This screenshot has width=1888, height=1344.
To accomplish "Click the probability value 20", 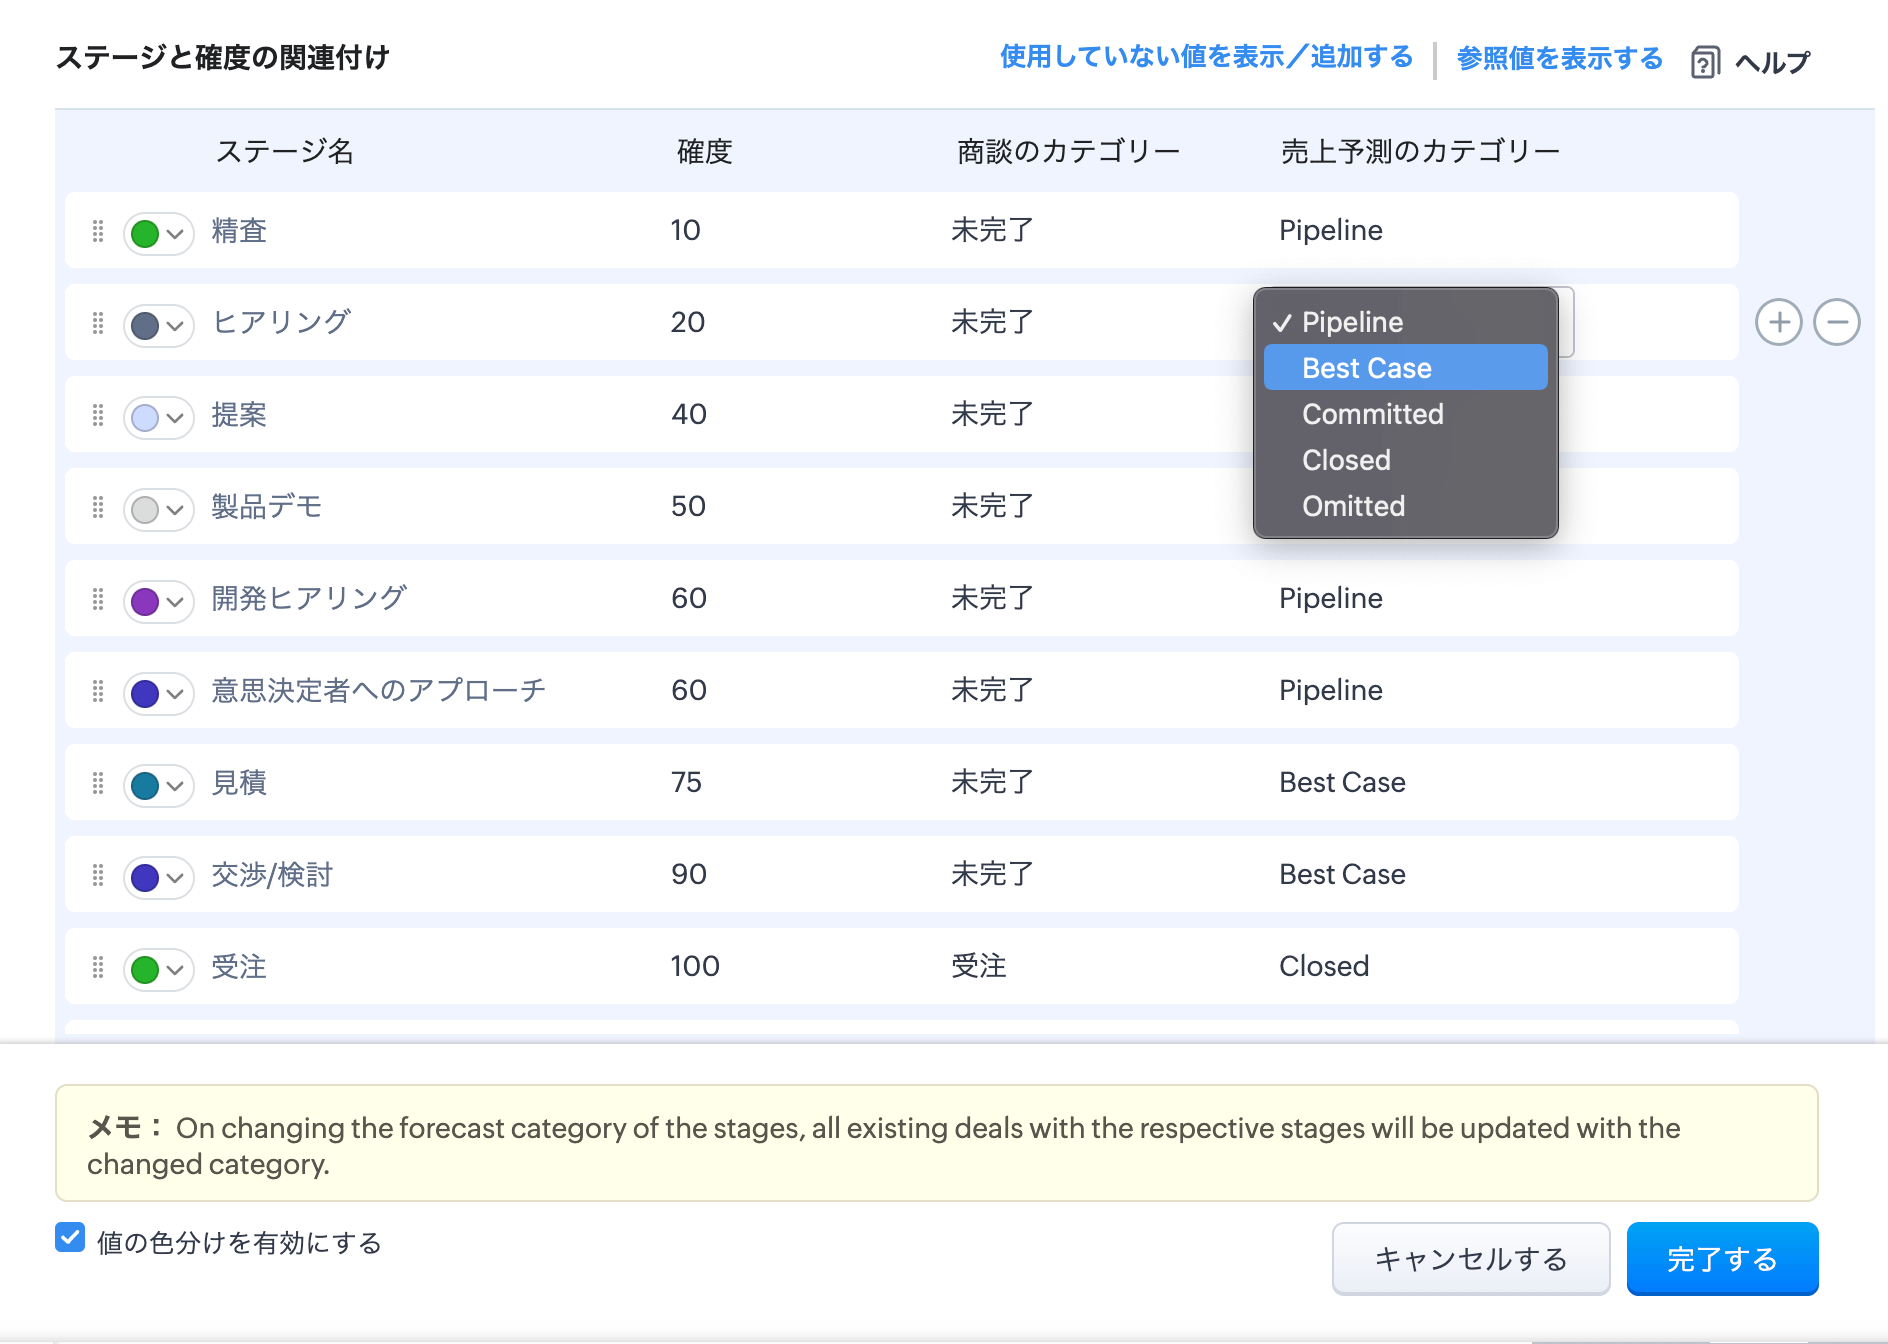I will 688,322.
